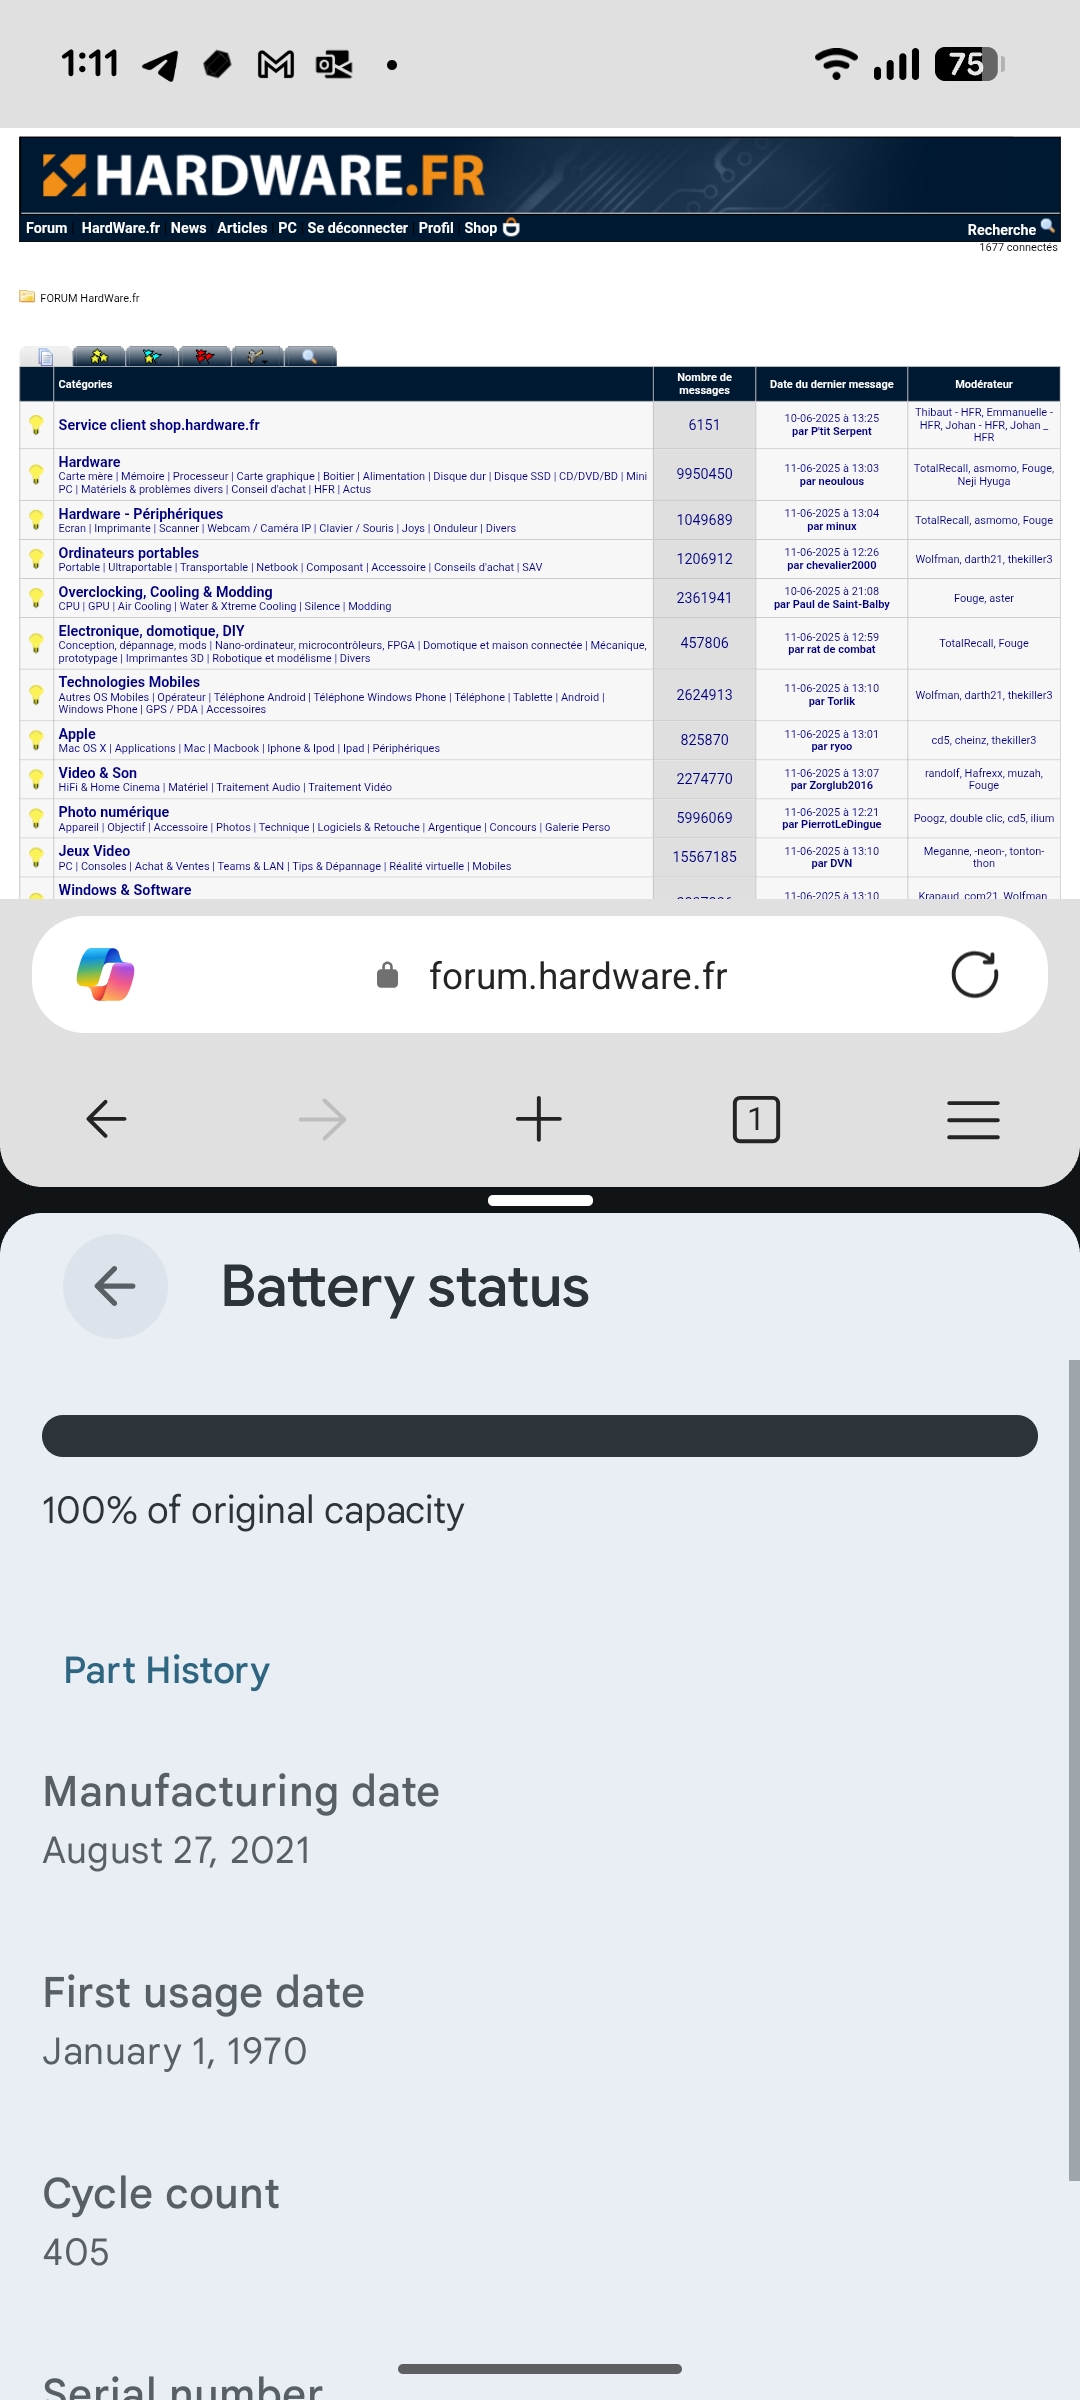Viewport: 1080px width, 2400px height.
Task: Open a new browser tab
Action: pos(539,1119)
